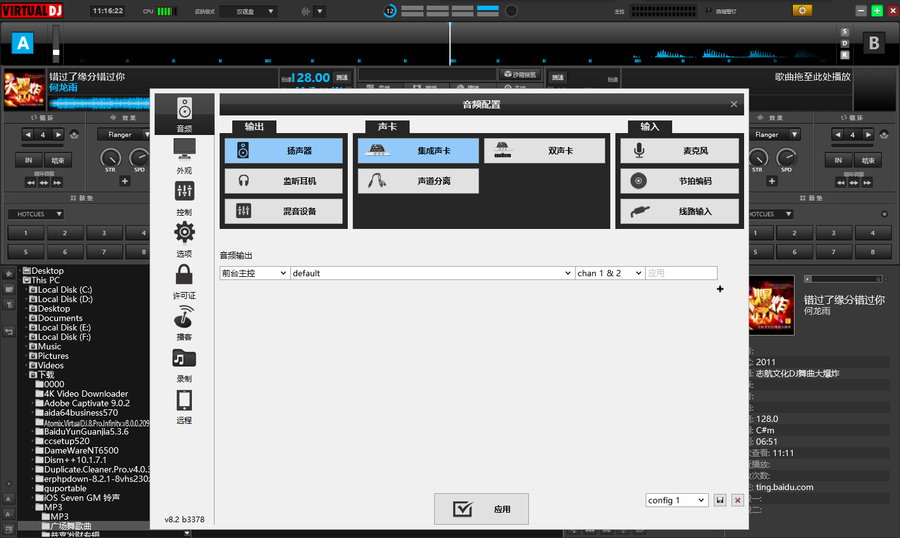
Task: Open the 'config 1' preset dropdown
Action: pyautogui.click(x=677, y=500)
